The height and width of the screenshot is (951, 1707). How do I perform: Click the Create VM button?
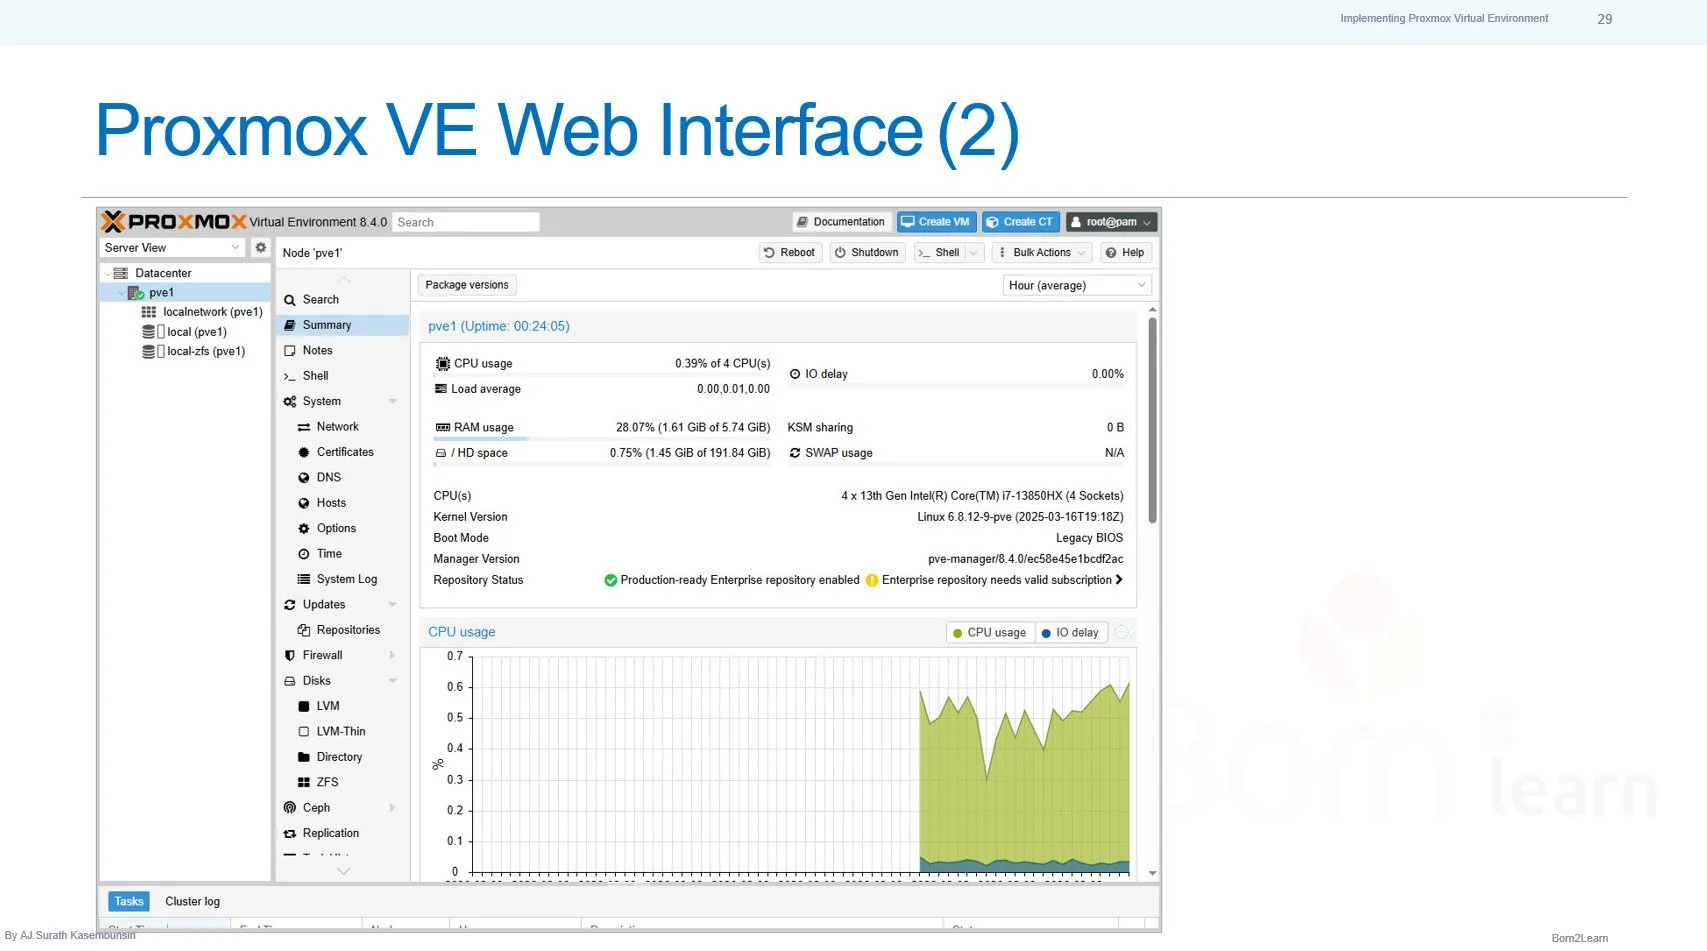tap(936, 222)
